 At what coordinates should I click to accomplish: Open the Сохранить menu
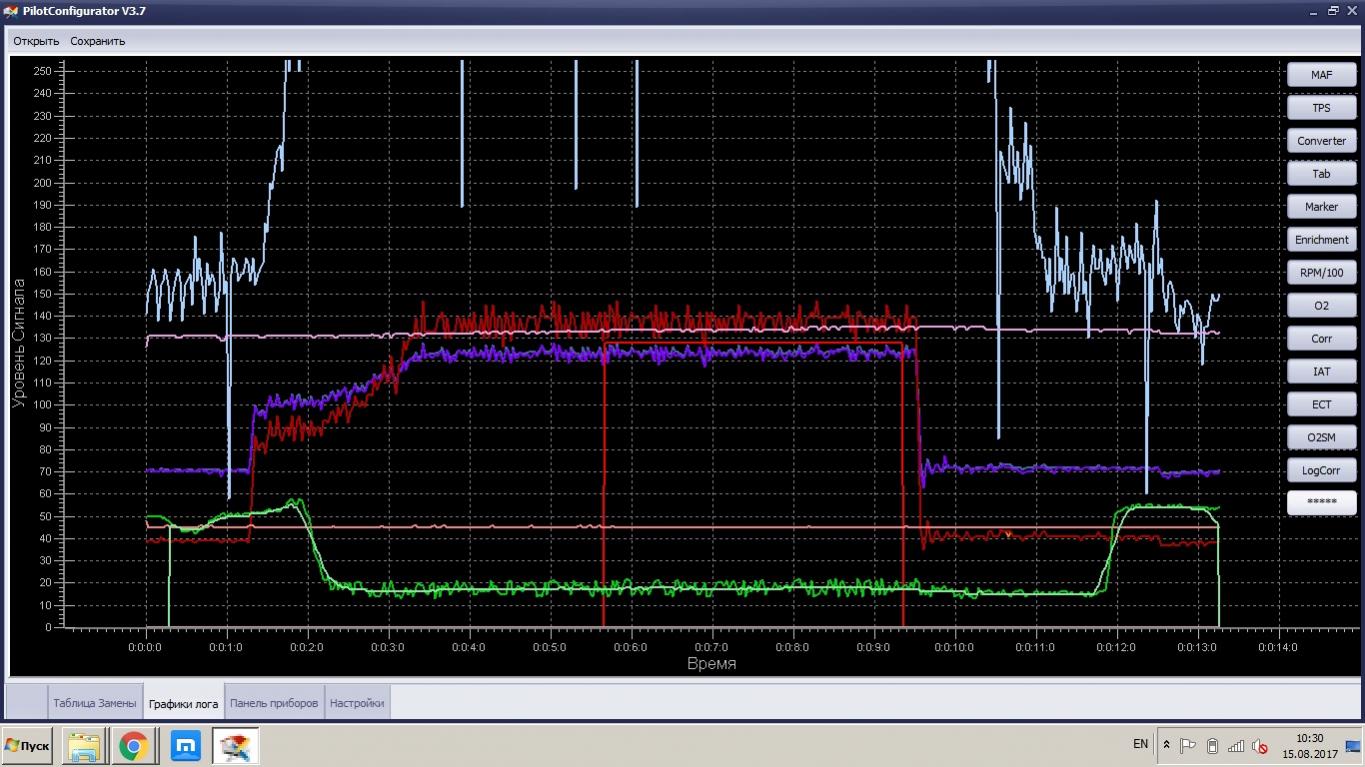[98, 41]
